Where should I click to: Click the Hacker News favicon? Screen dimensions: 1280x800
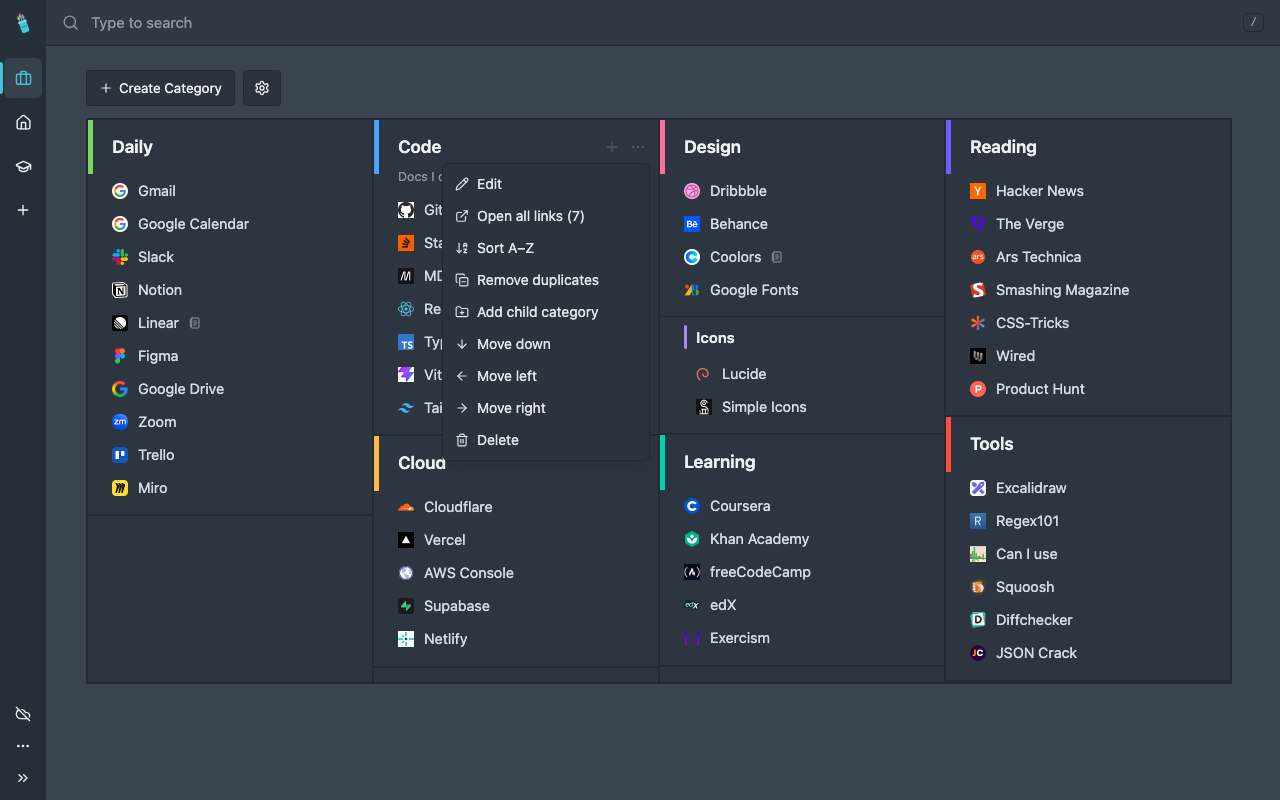tap(978, 191)
